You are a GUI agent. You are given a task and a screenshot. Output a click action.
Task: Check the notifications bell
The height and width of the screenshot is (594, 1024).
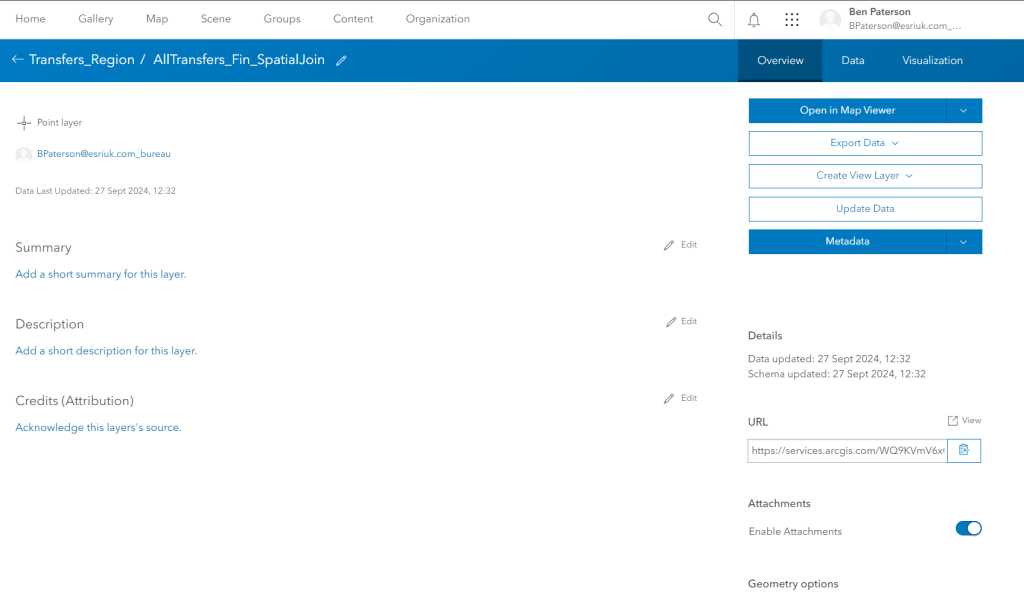(x=753, y=19)
